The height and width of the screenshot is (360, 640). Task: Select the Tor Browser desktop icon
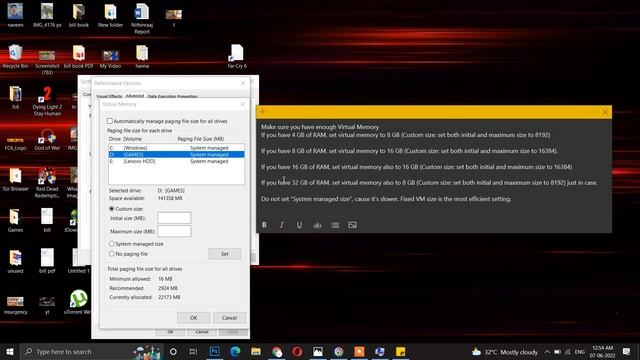tap(16, 180)
